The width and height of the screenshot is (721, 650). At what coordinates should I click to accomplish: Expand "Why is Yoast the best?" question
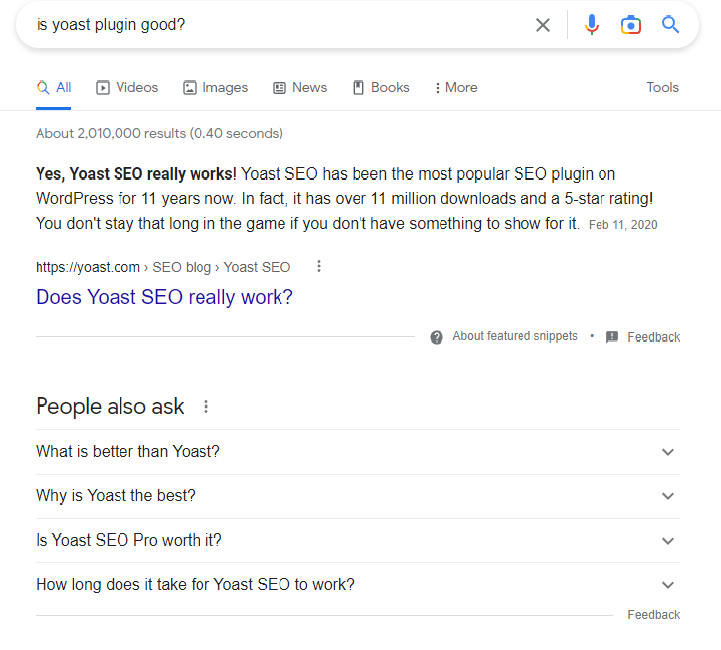[x=358, y=496]
